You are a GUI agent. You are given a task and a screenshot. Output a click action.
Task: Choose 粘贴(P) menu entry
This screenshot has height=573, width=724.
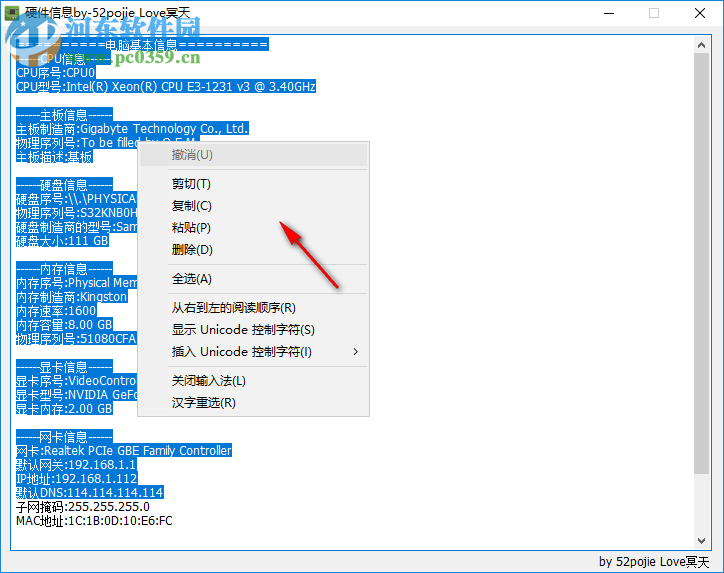(x=253, y=228)
